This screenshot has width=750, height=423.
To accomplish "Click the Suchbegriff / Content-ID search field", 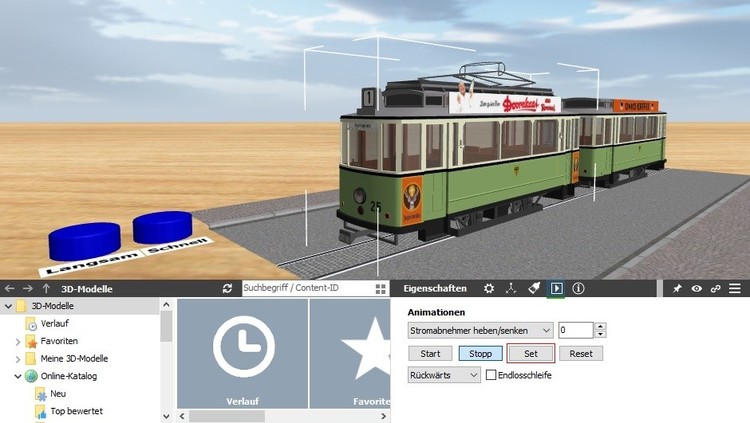I will (308, 288).
